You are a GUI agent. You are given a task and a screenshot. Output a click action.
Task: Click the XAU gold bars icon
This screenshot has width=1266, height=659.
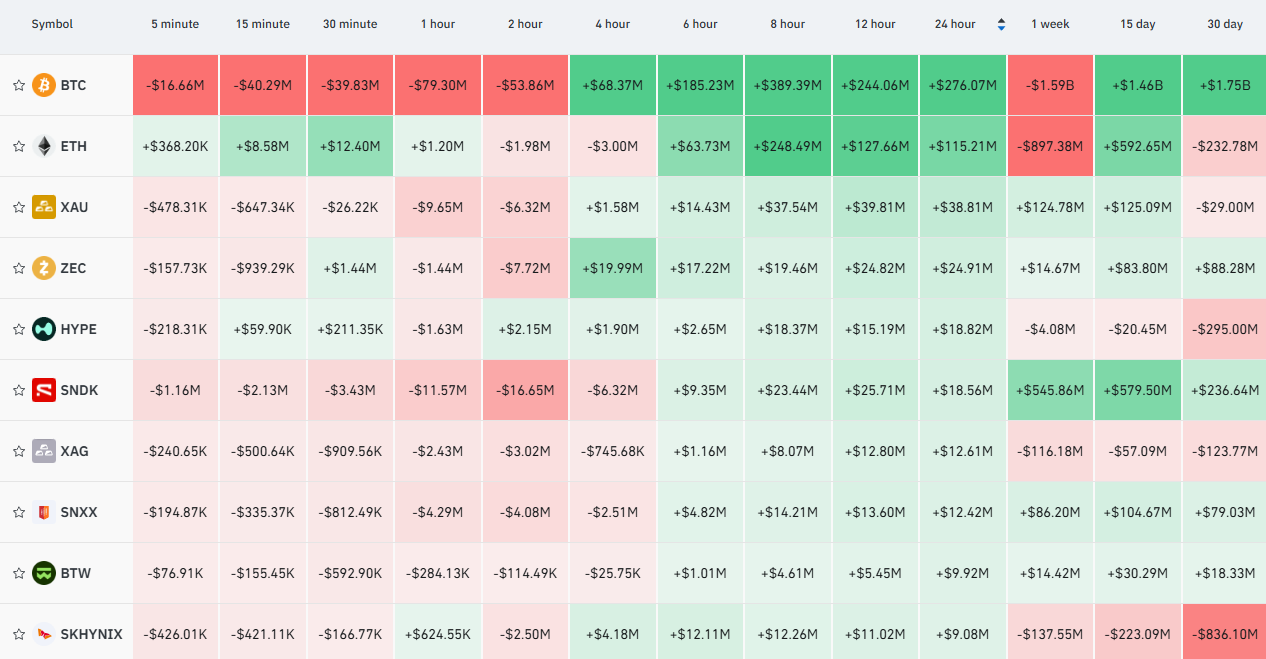point(43,207)
